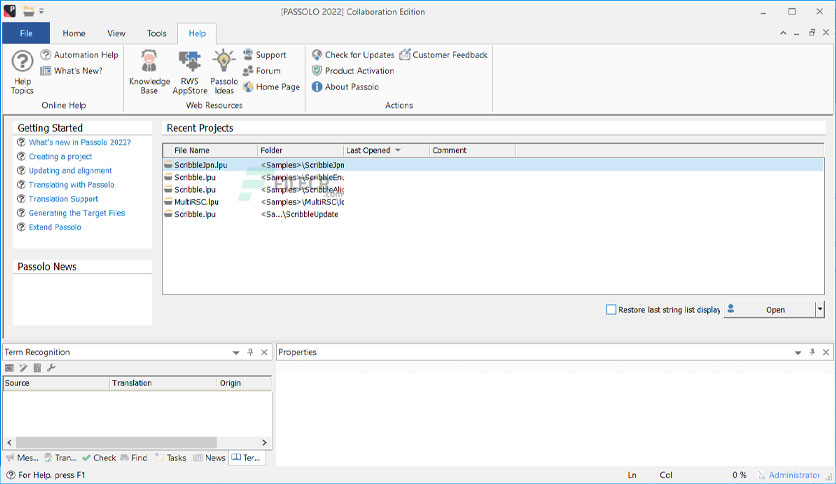836x484 pixels.
Task: Go to the Passolo Home Page
Action: pyautogui.click(x=271, y=87)
